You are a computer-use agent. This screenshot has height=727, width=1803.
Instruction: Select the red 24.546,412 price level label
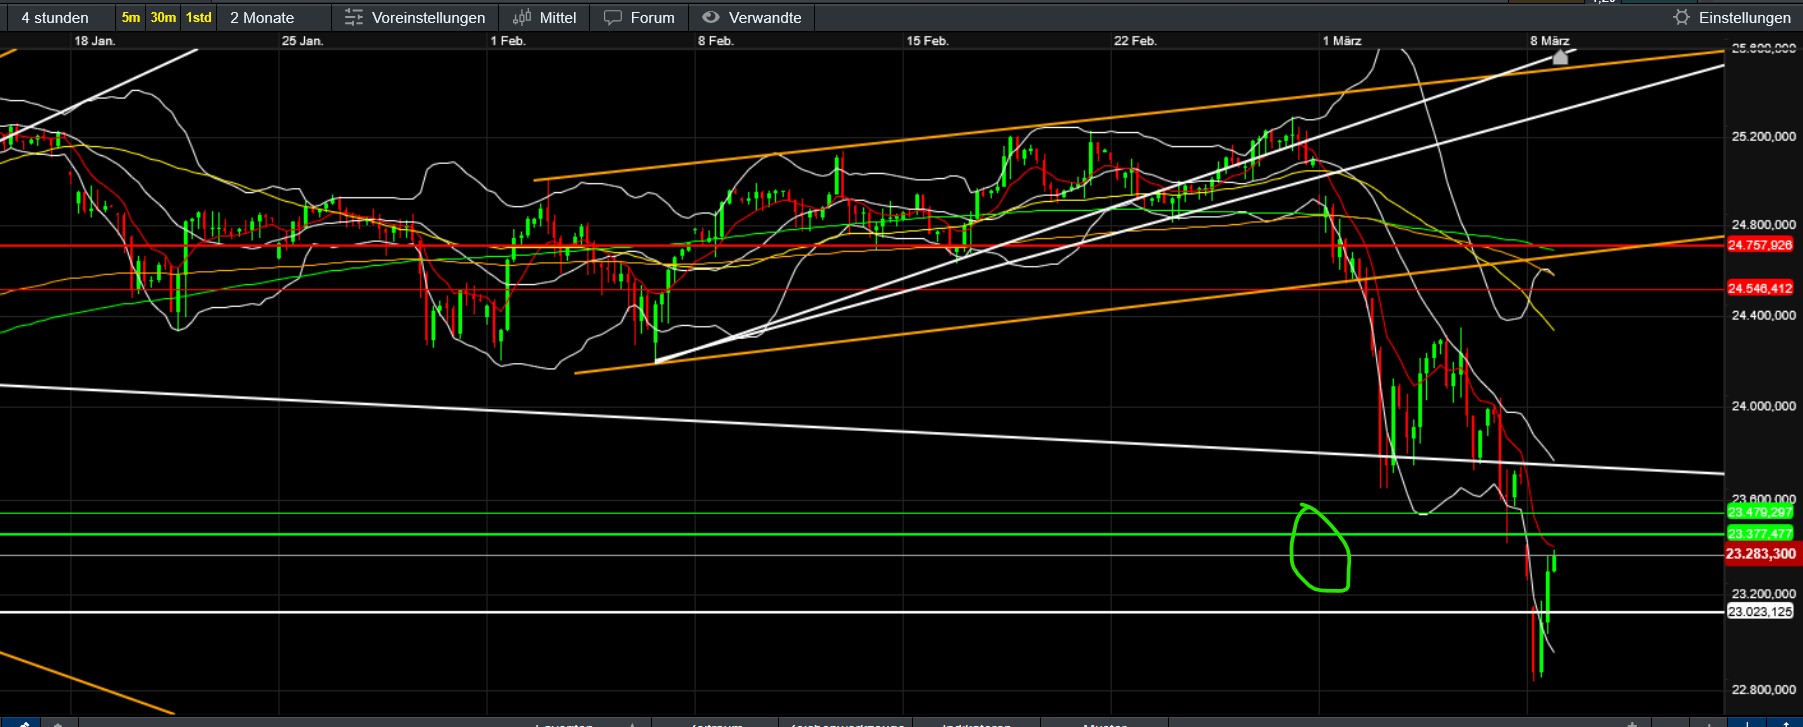pos(1760,289)
